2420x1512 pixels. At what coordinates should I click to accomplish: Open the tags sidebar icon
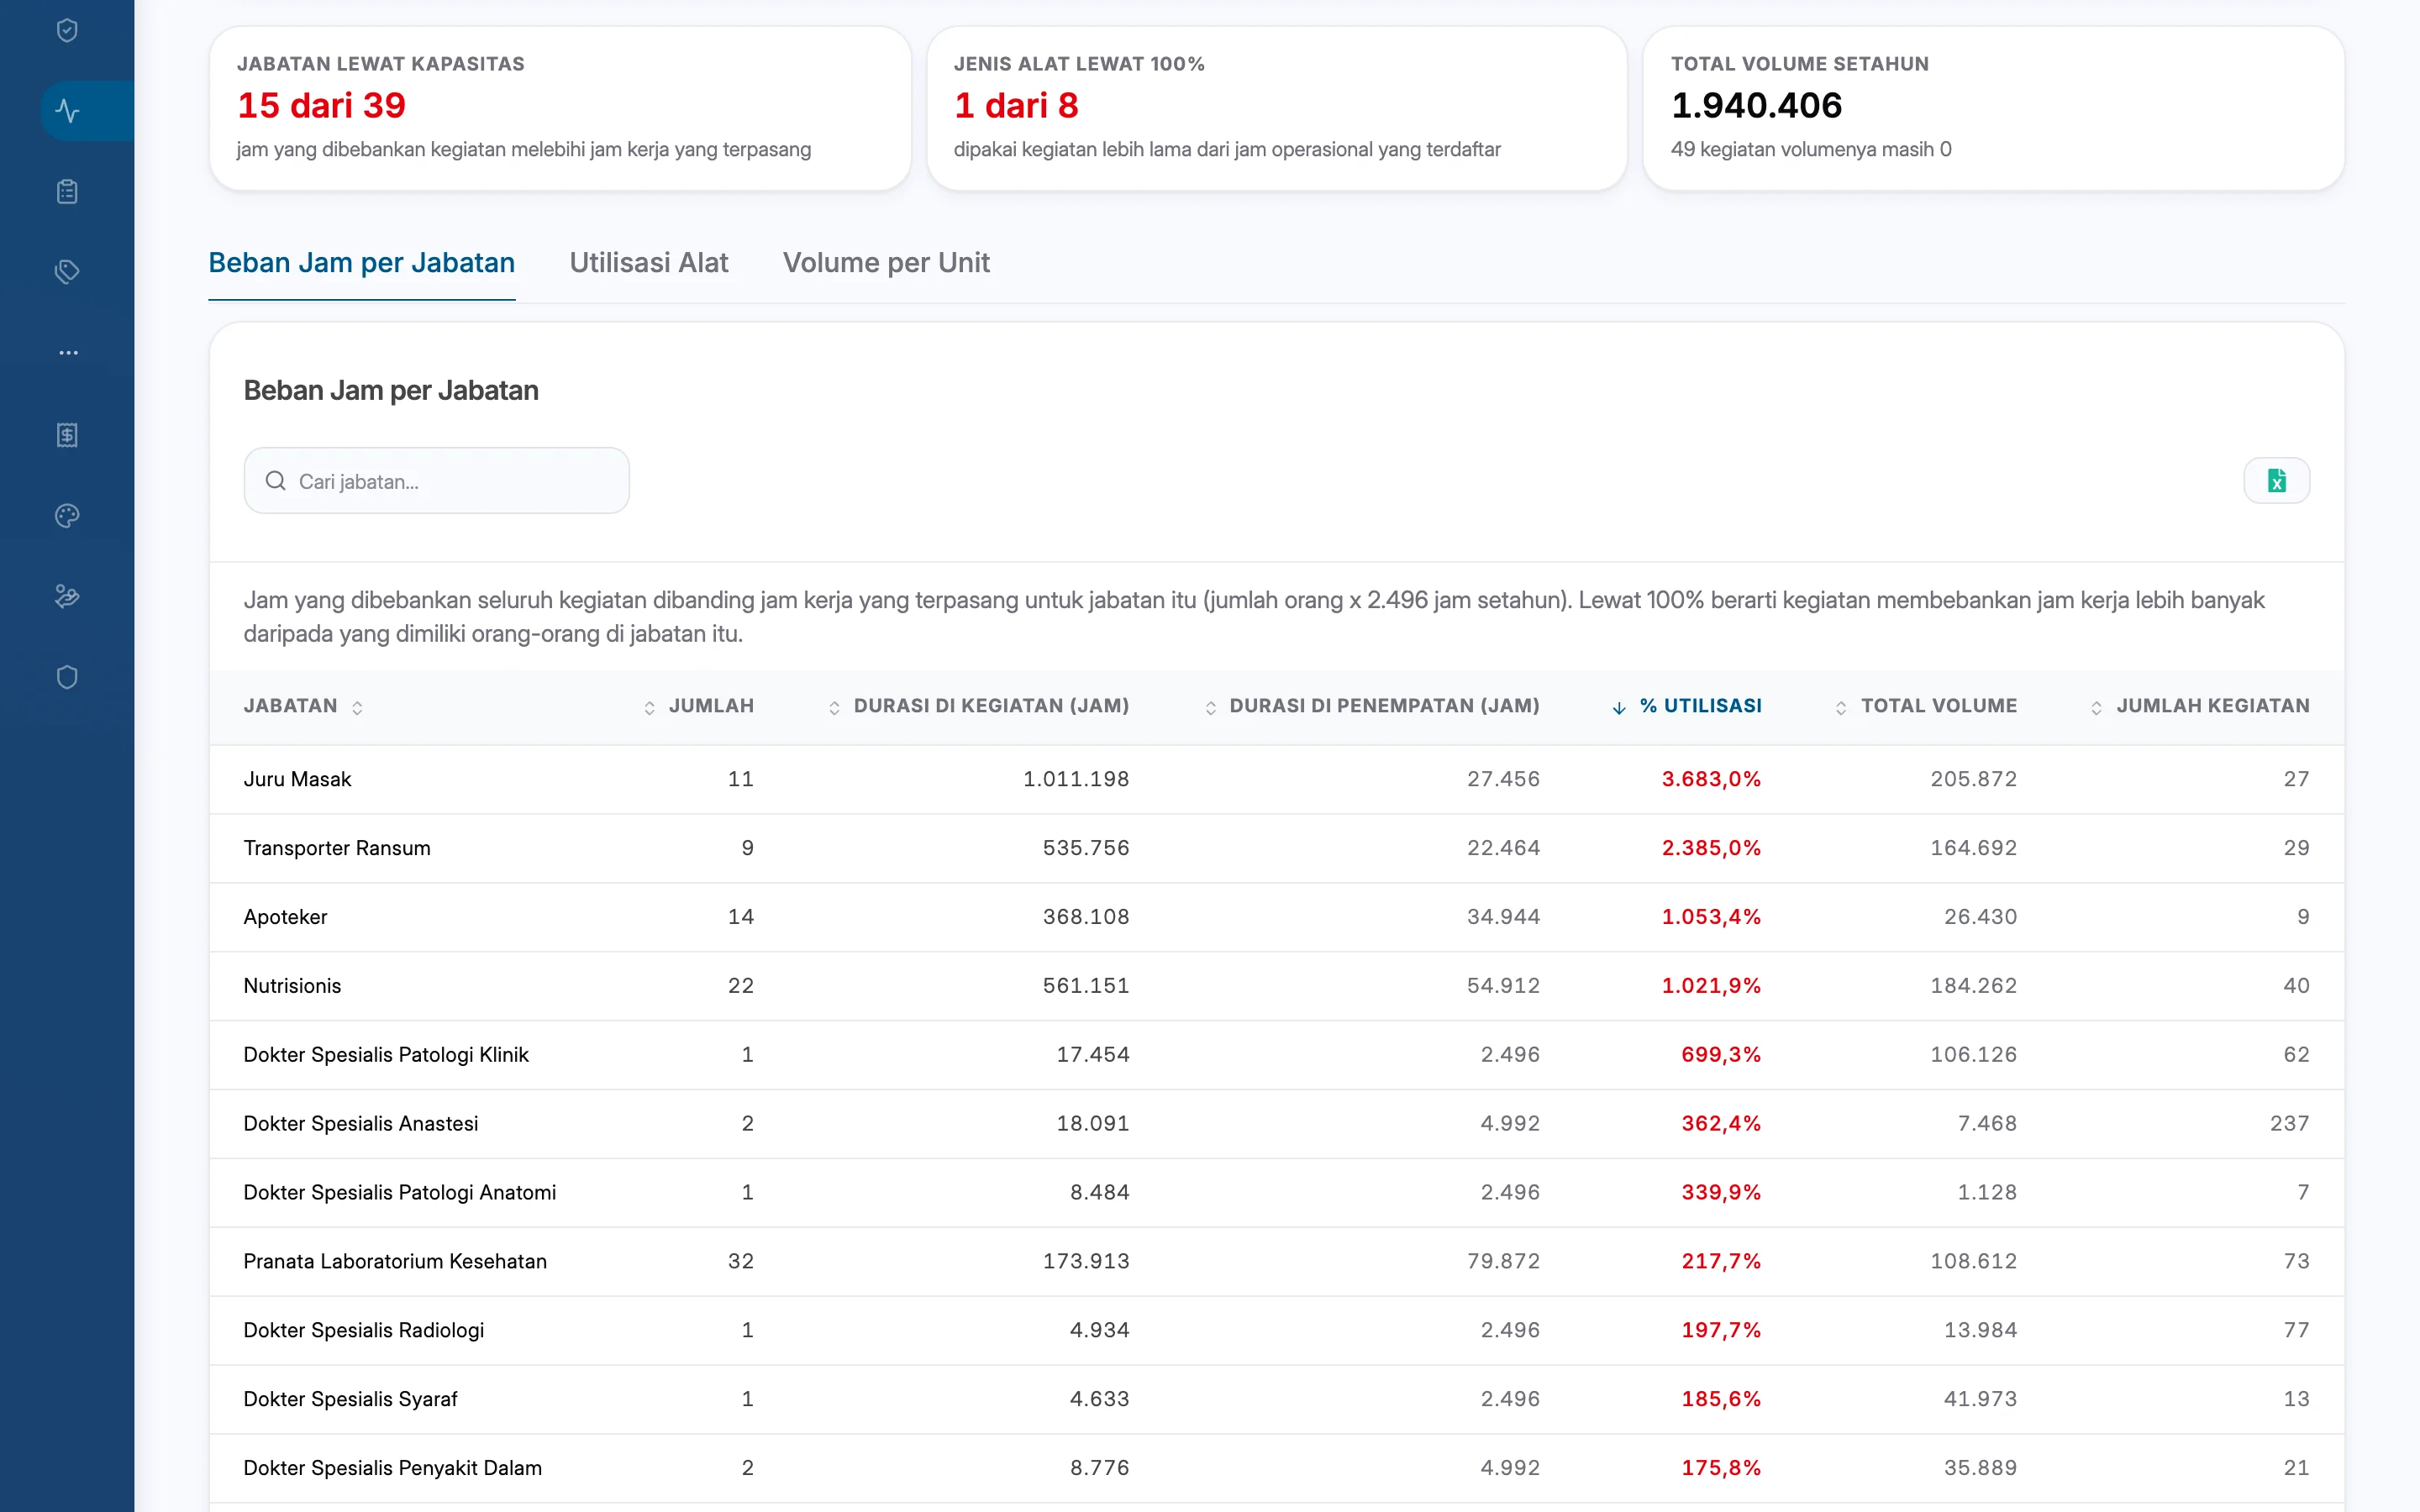67,271
